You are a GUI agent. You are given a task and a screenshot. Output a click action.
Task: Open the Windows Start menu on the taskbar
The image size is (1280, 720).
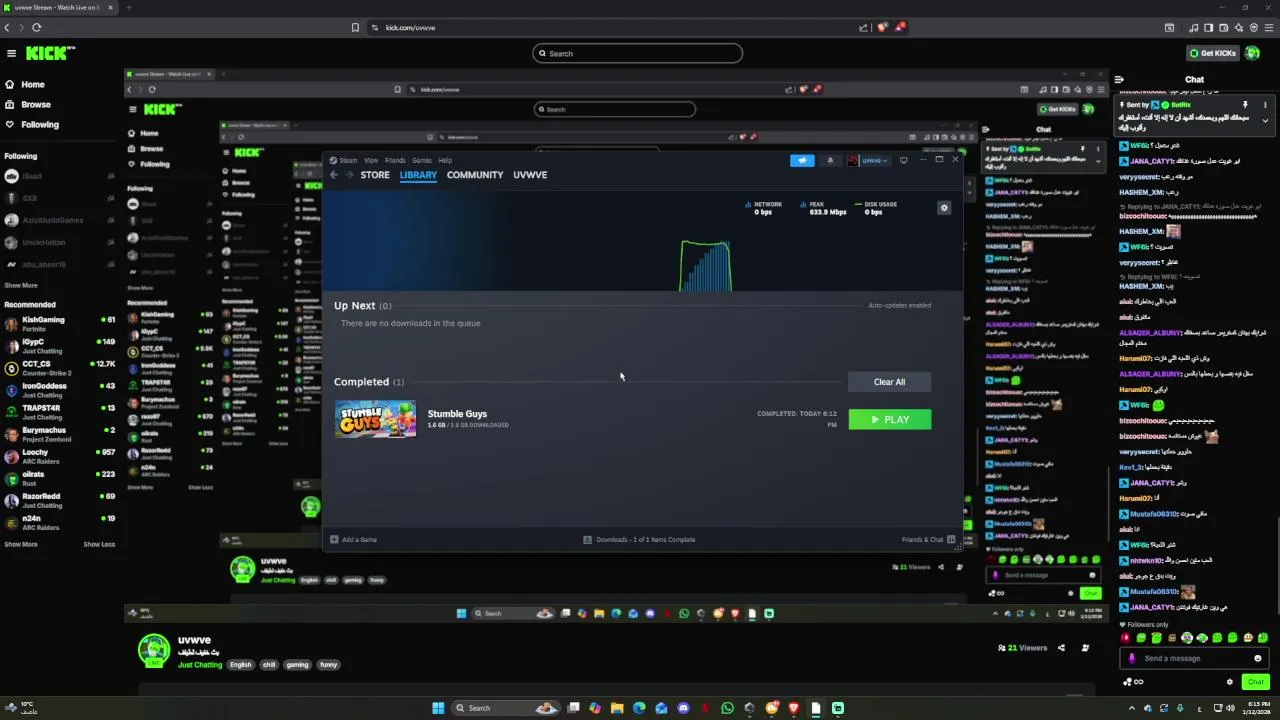pos(438,708)
